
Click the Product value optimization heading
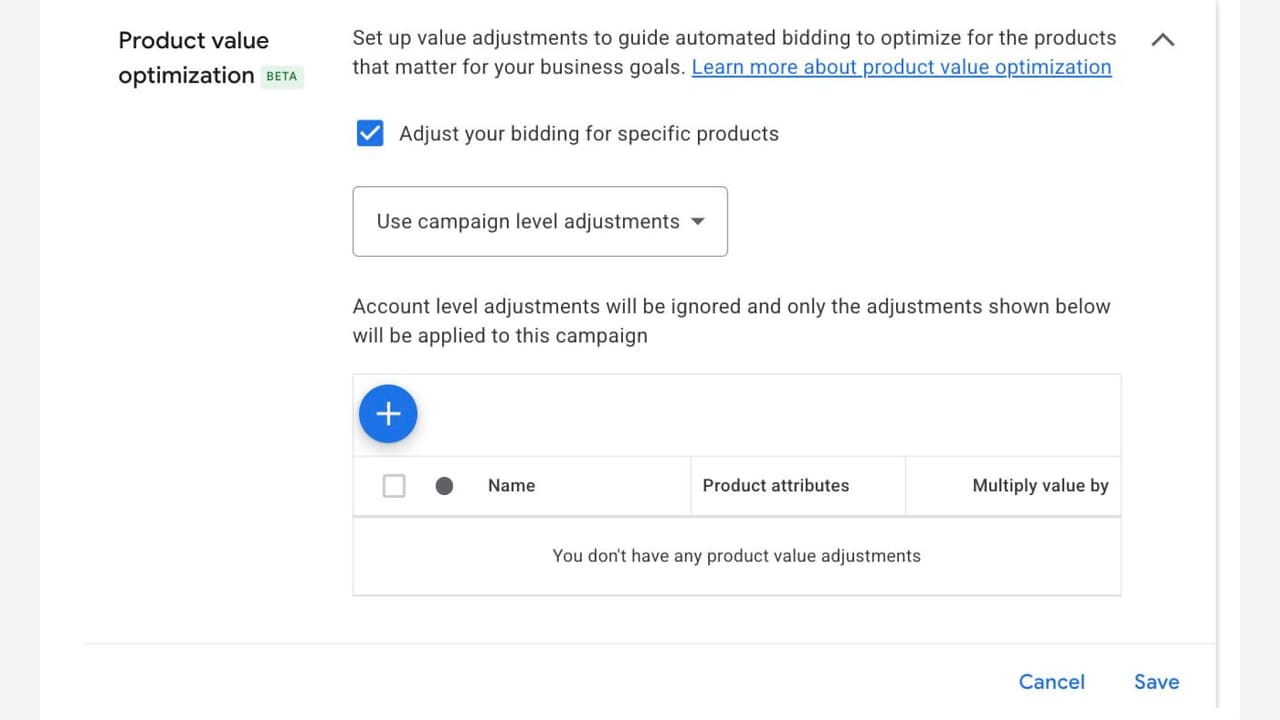pyautogui.click(x=193, y=58)
